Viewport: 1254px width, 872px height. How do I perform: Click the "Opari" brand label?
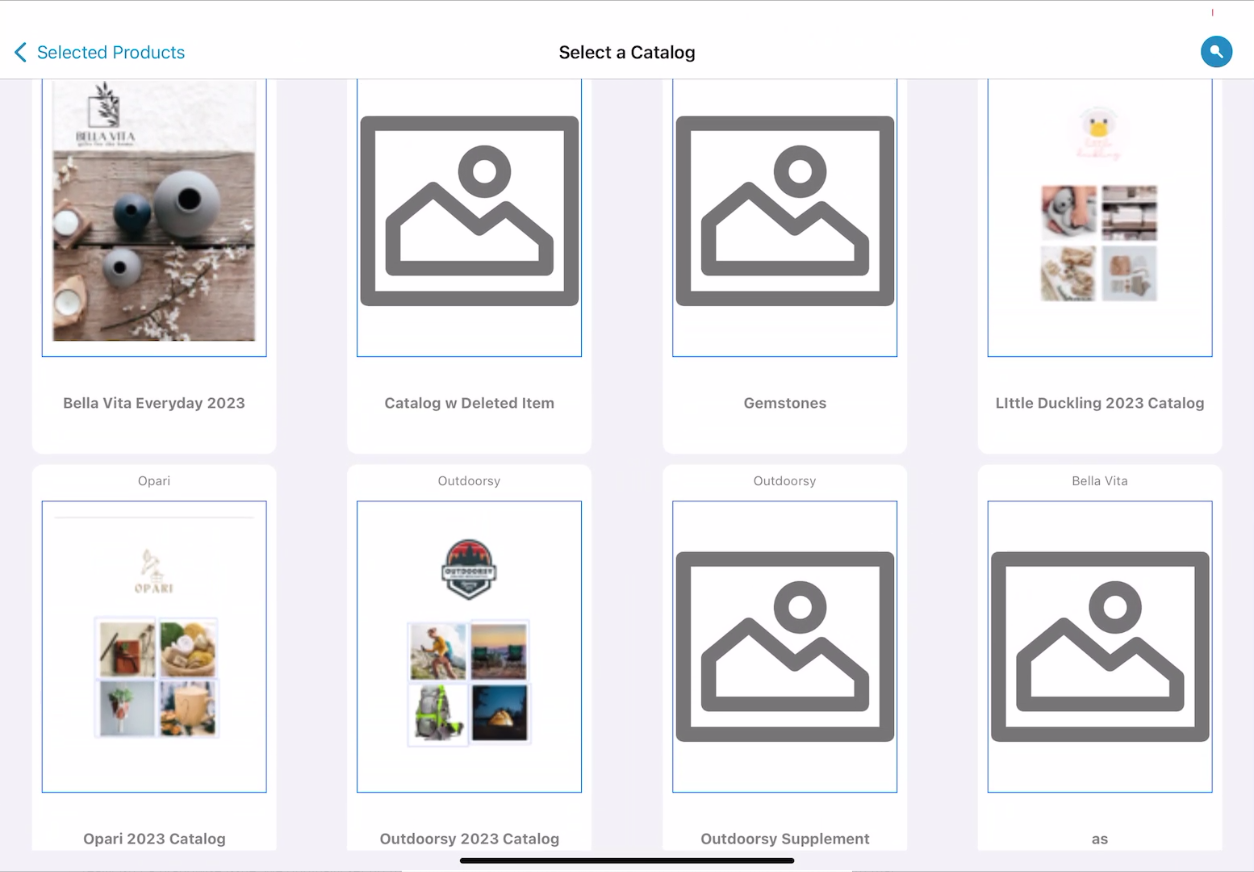click(154, 481)
